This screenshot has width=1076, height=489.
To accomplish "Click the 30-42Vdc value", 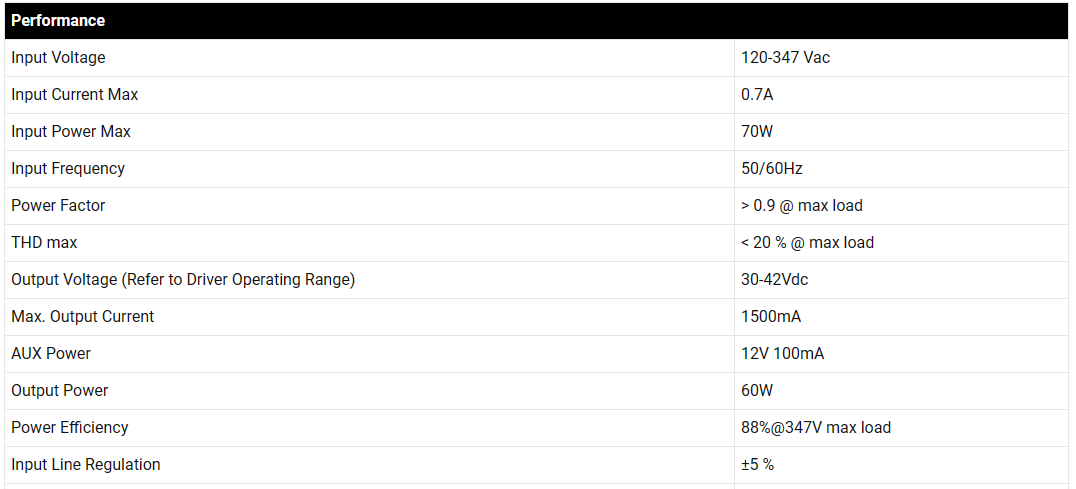I will (x=774, y=280).
